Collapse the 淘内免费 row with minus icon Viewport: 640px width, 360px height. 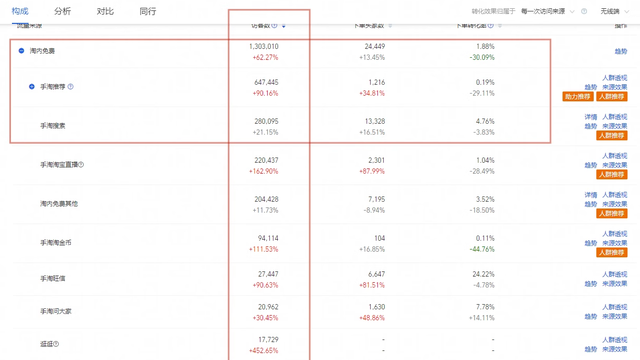(21, 51)
